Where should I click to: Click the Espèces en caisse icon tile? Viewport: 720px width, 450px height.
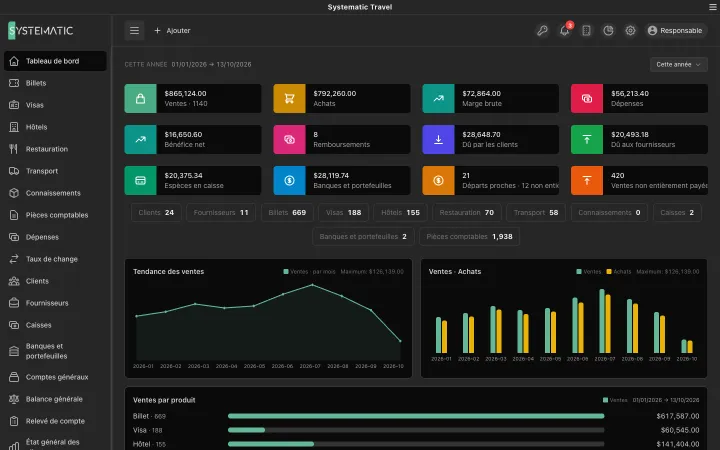pos(141,180)
